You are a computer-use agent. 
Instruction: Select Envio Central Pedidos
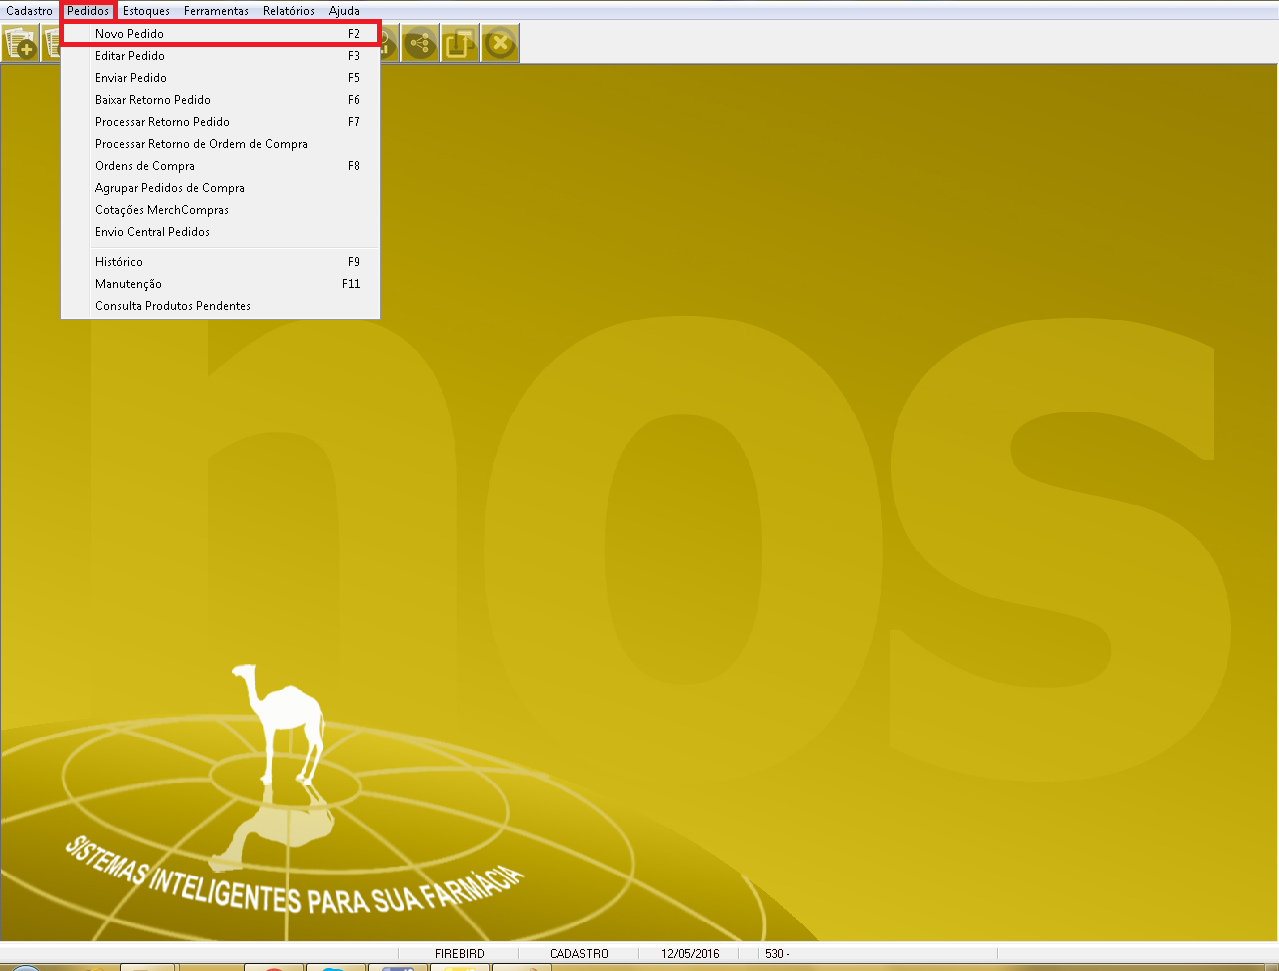[152, 232]
